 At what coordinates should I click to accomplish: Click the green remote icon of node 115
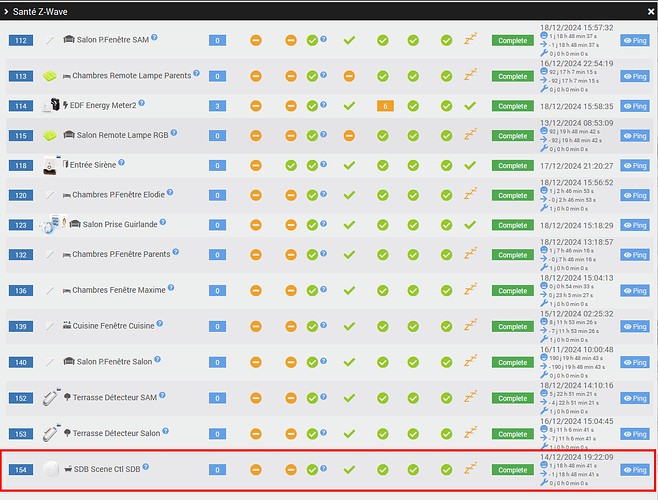50,136
